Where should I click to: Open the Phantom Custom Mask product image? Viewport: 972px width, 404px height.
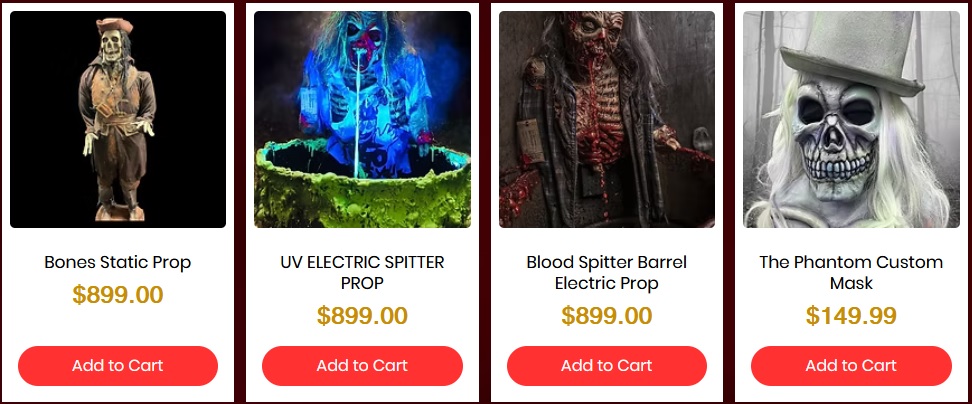point(851,120)
